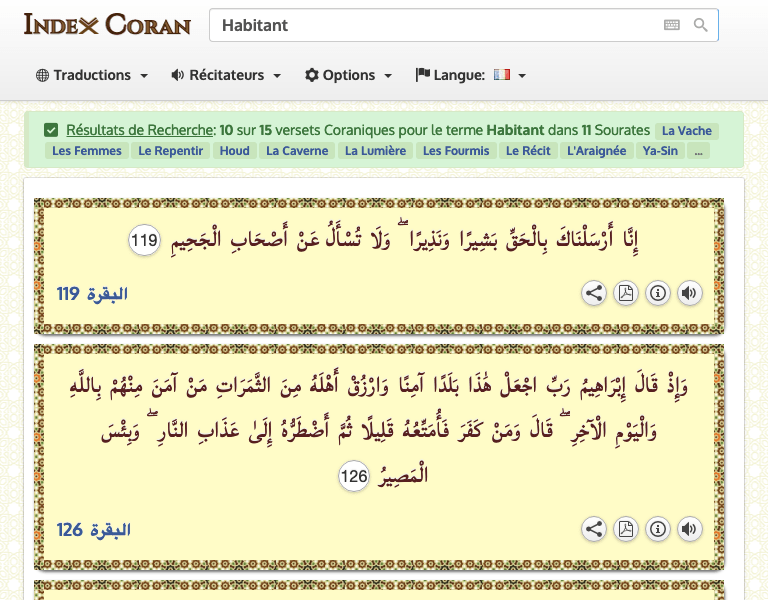Listen to verse 126 recitation
768x600 pixels.
pos(689,529)
